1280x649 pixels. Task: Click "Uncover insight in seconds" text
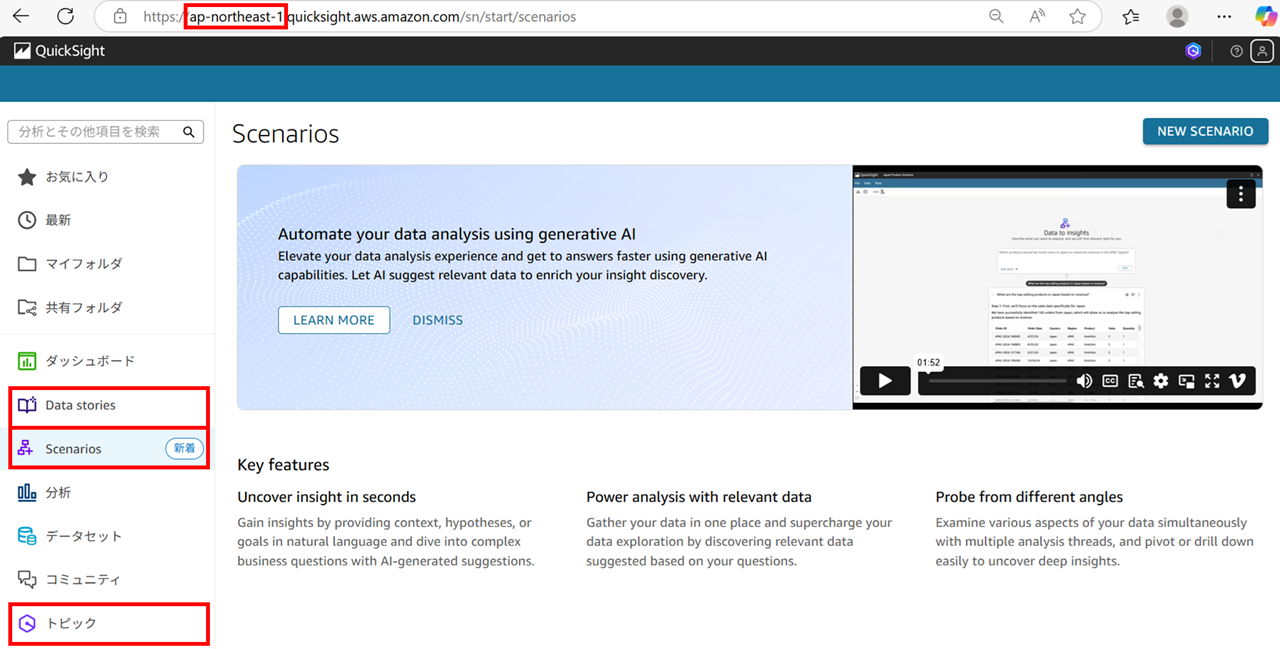(x=327, y=497)
